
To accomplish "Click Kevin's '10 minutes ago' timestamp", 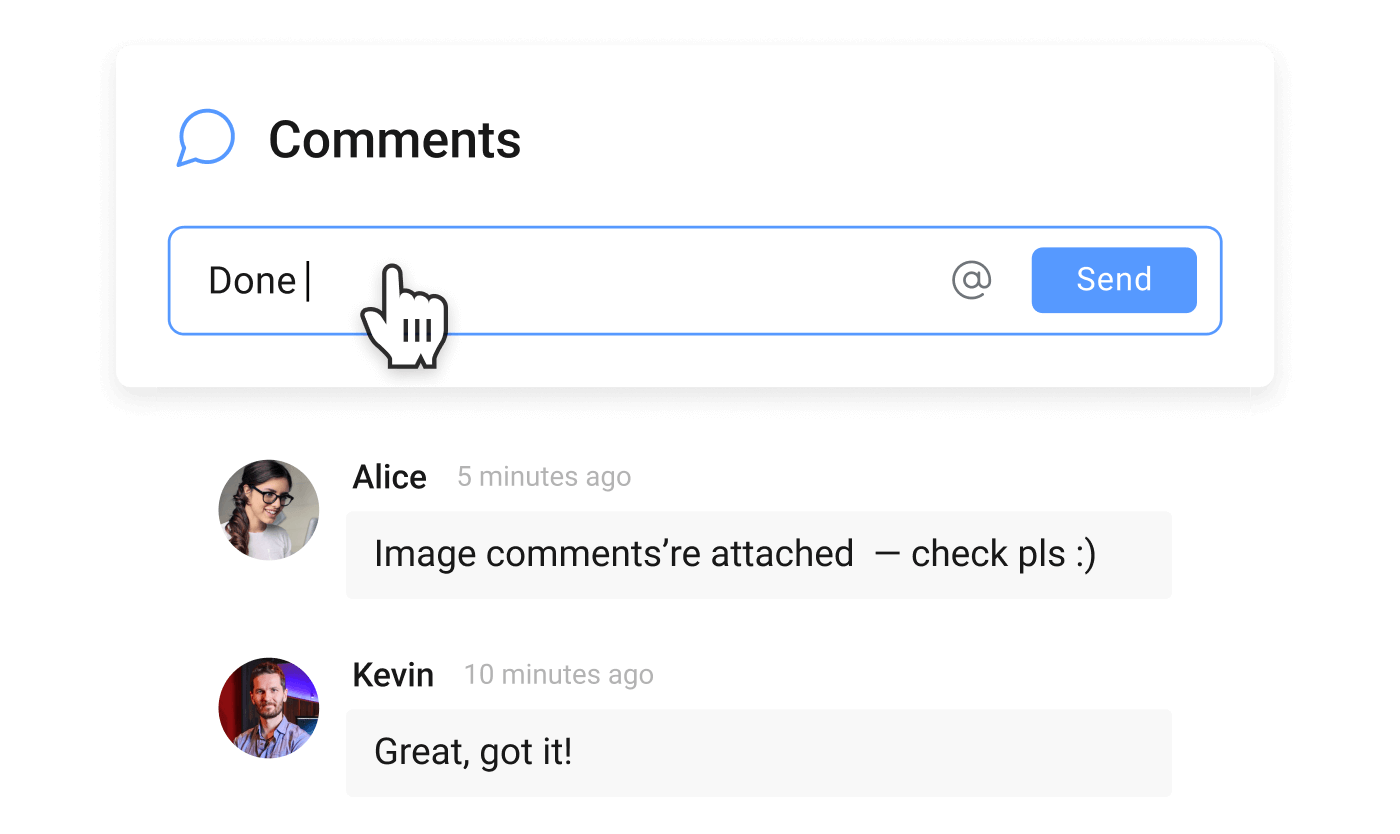I will point(558,675).
